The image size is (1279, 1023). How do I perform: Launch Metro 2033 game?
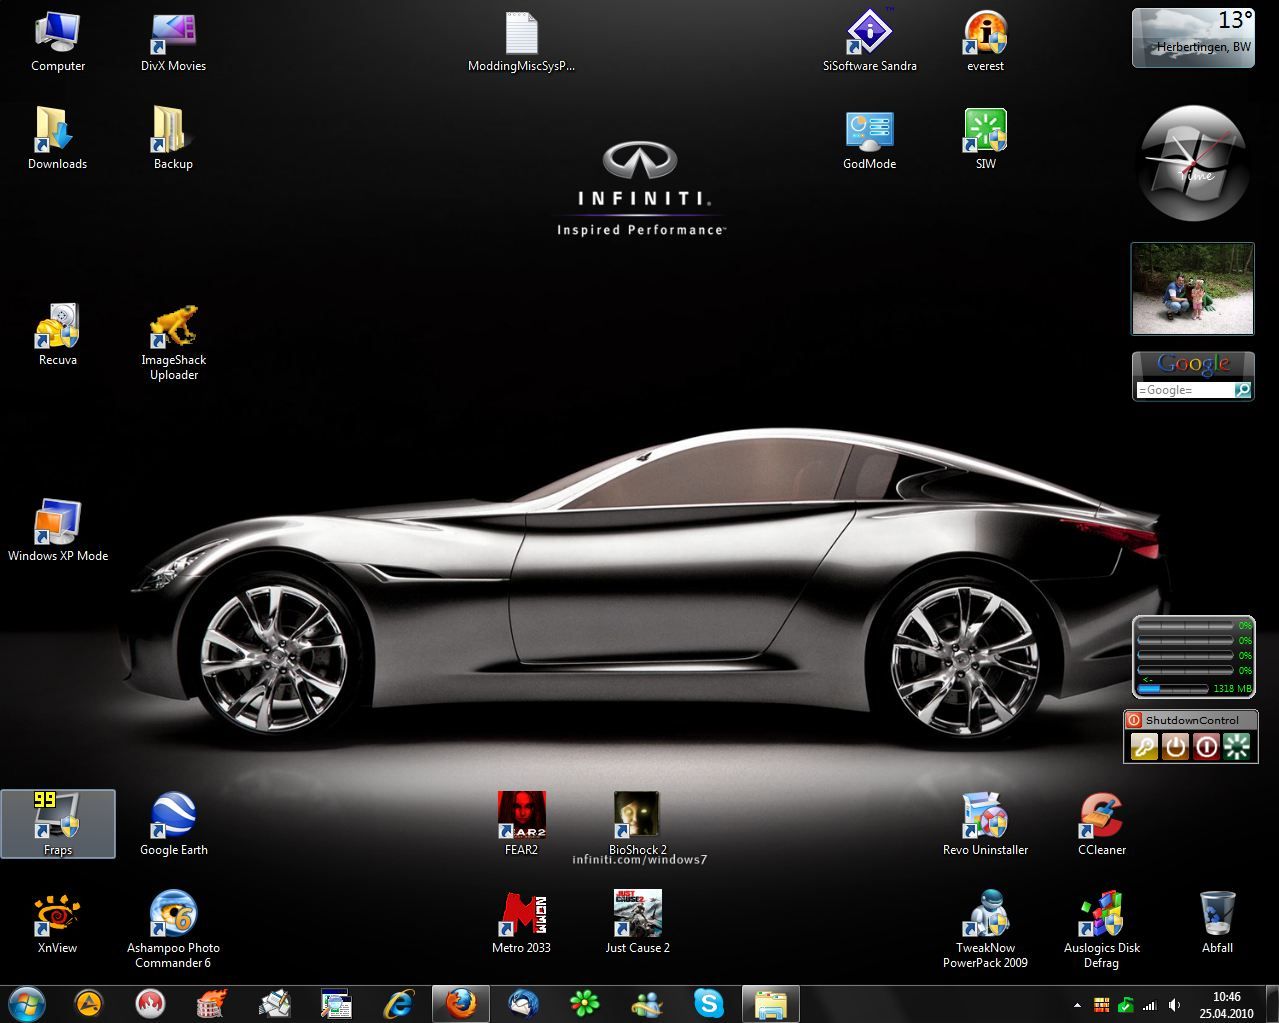click(522, 922)
